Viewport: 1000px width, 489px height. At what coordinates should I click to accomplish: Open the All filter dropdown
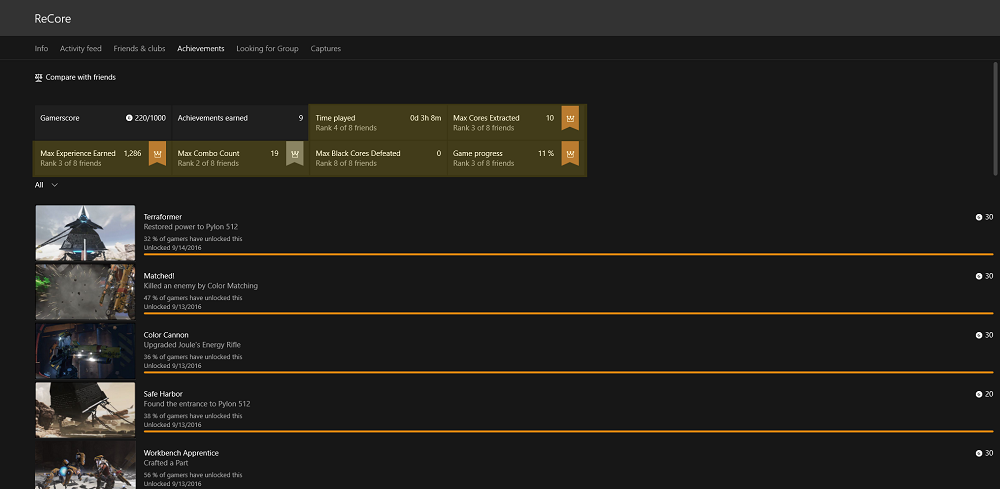[47, 185]
